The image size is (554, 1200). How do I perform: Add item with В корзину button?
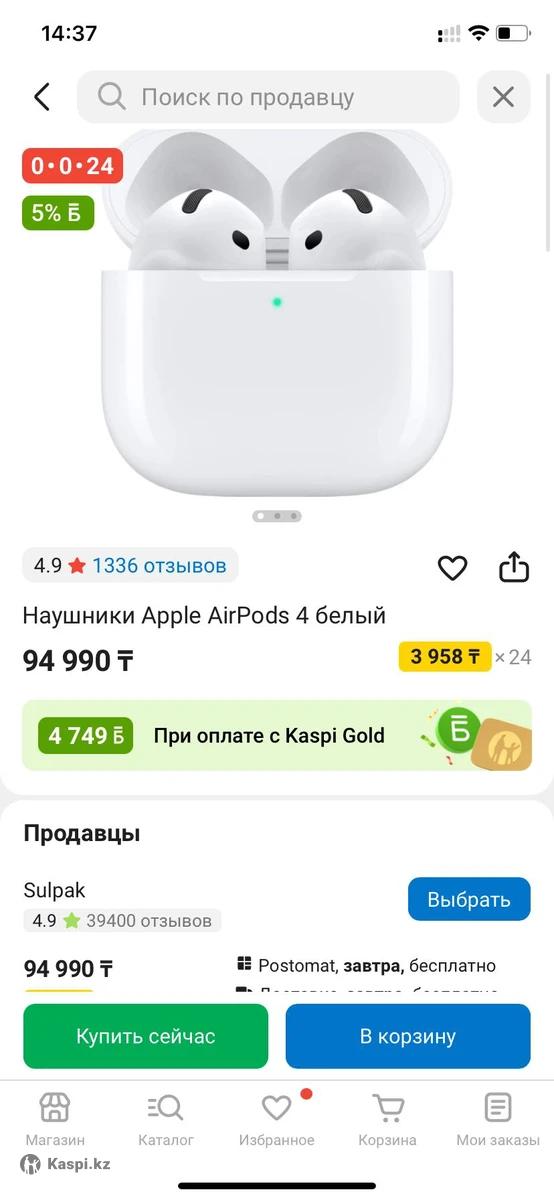click(x=408, y=1036)
